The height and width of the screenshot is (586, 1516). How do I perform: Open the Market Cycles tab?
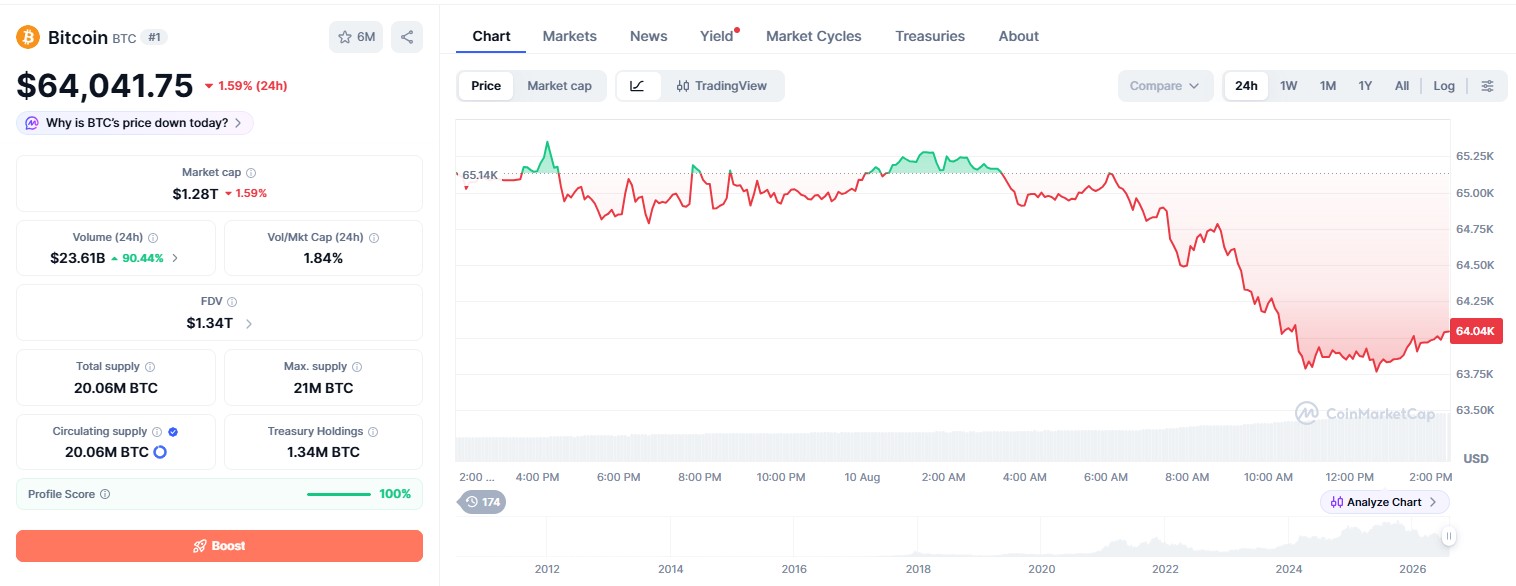click(814, 36)
